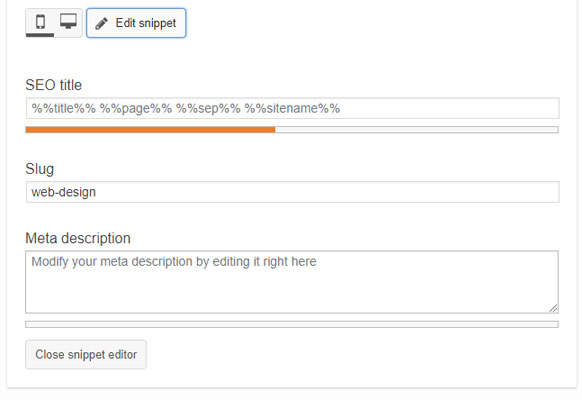Close the snippet editor
Screen dimensions: 582x400
[86, 354]
